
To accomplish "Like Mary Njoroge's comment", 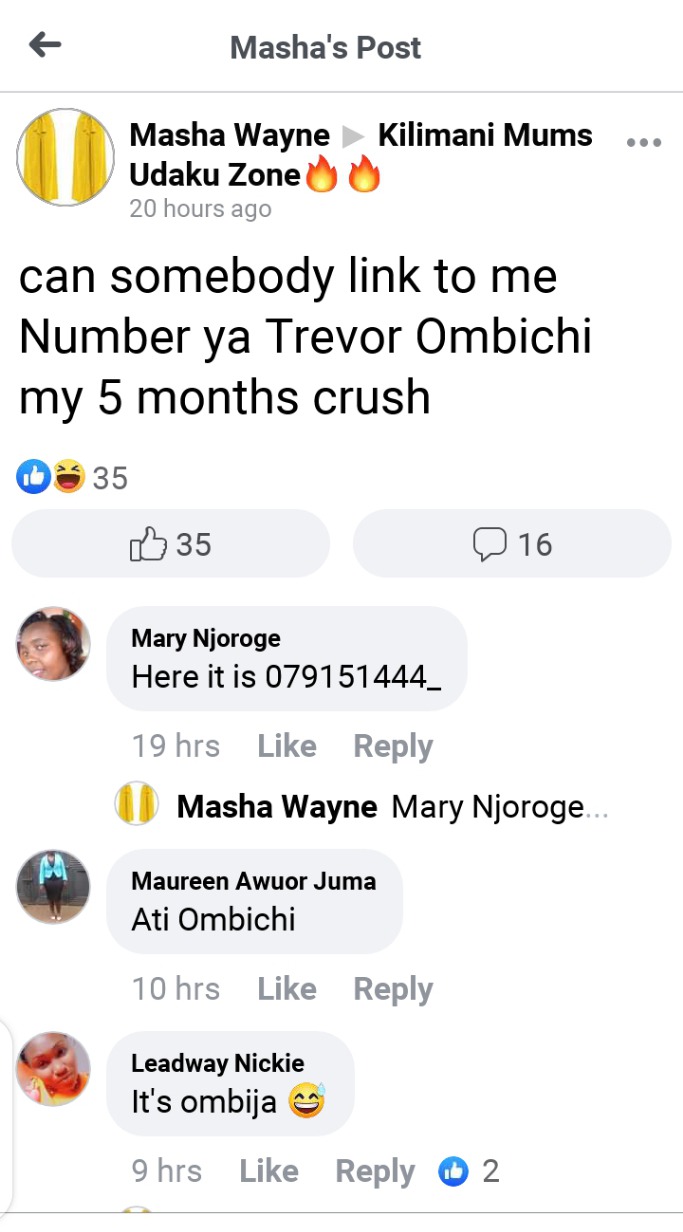I will pyautogui.click(x=287, y=746).
